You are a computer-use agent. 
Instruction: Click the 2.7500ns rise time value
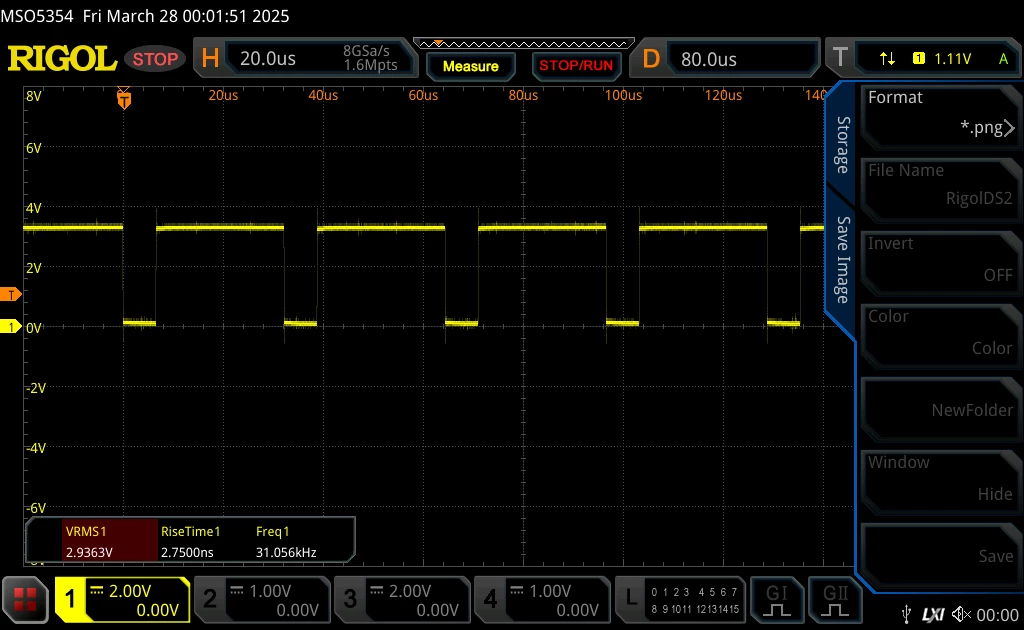click(187, 552)
